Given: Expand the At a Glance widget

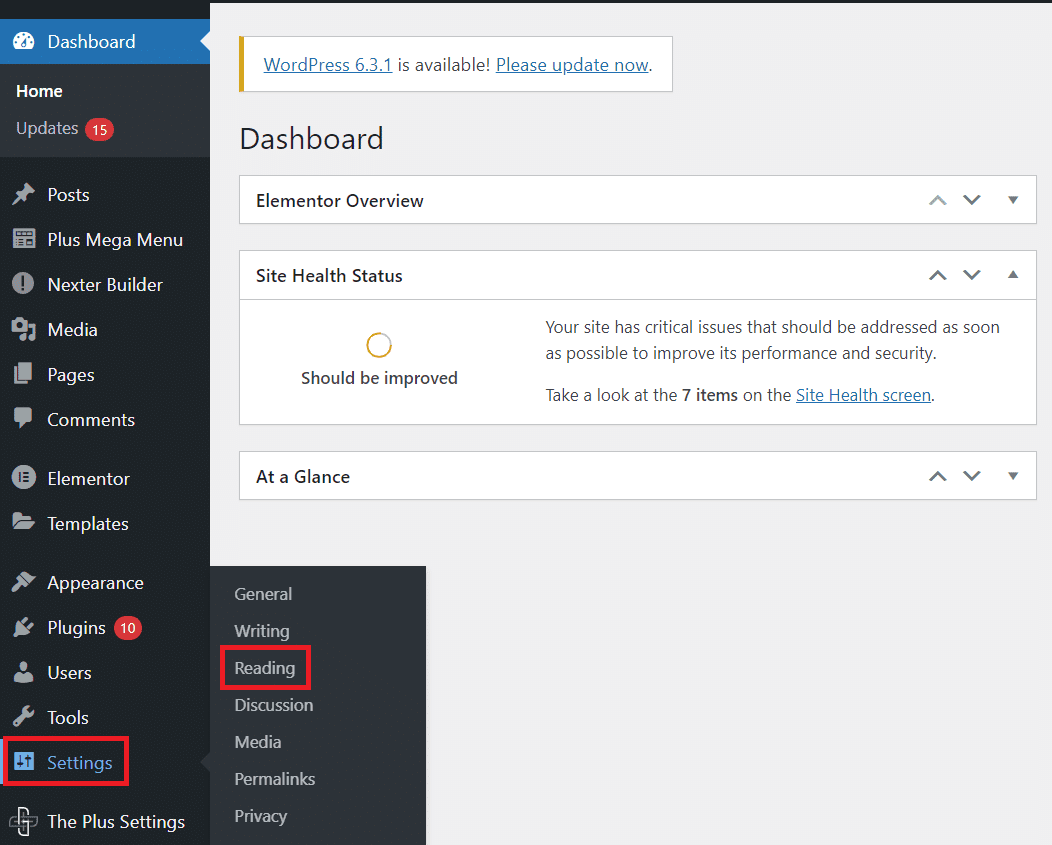Looking at the screenshot, I should pyautogui.click(x=1013, y=475).
